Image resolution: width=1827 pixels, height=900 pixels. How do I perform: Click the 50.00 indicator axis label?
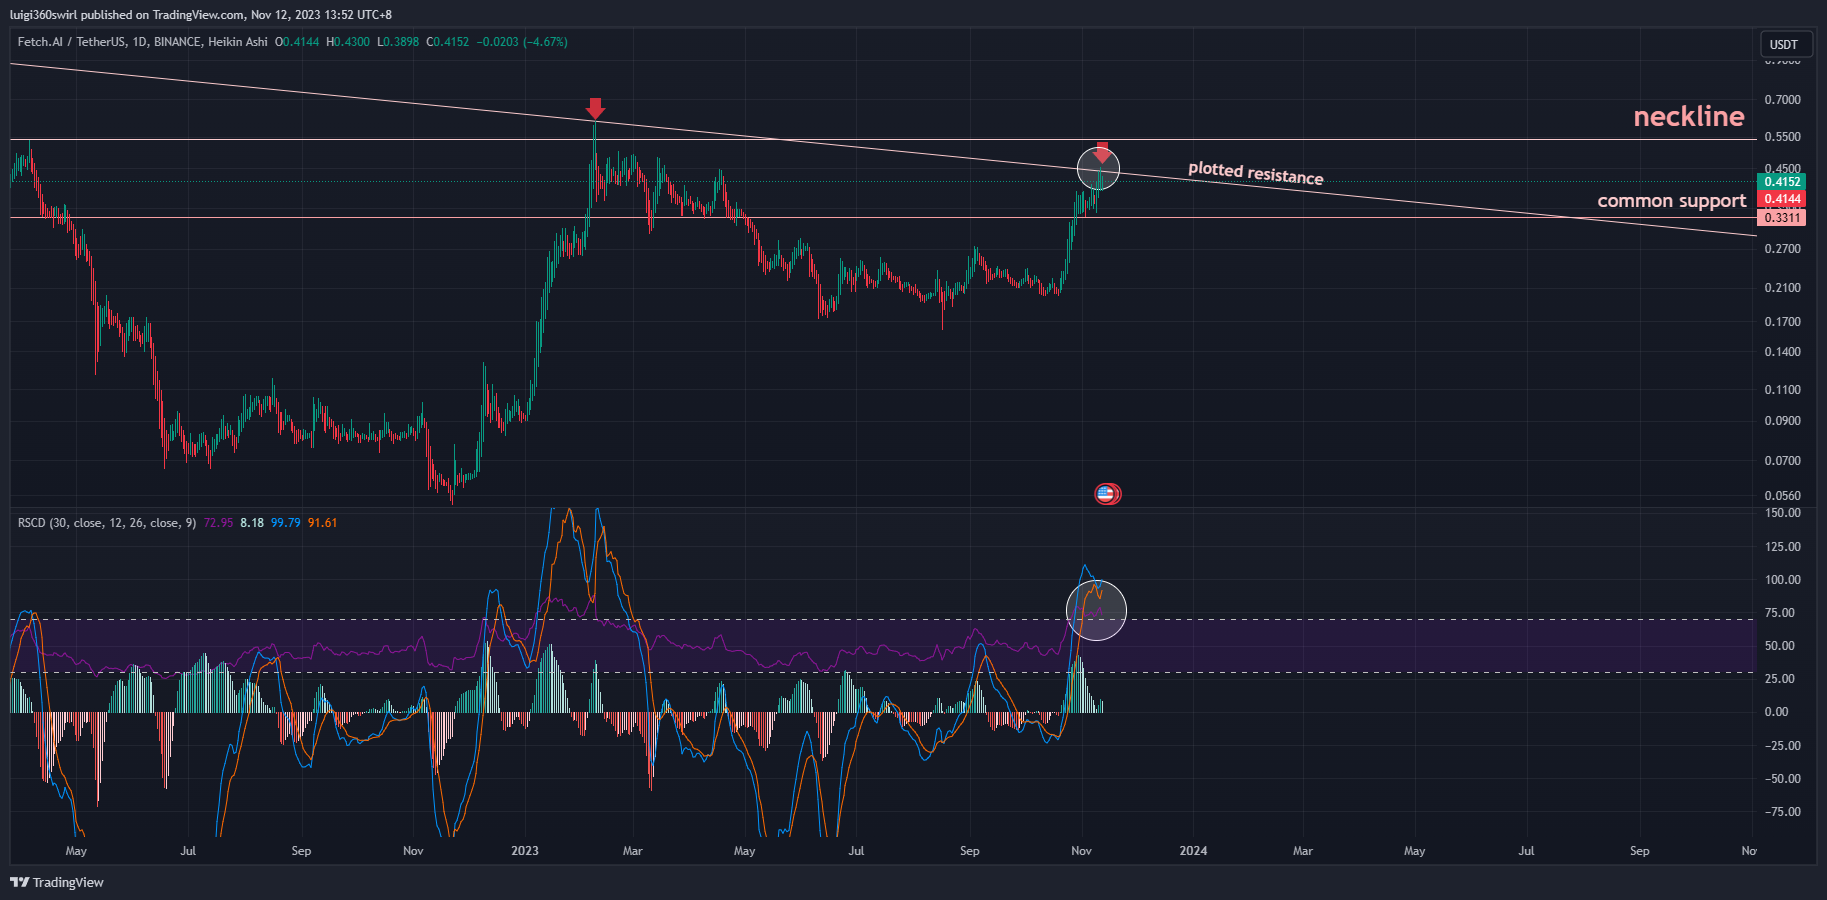pos(1779,646)
